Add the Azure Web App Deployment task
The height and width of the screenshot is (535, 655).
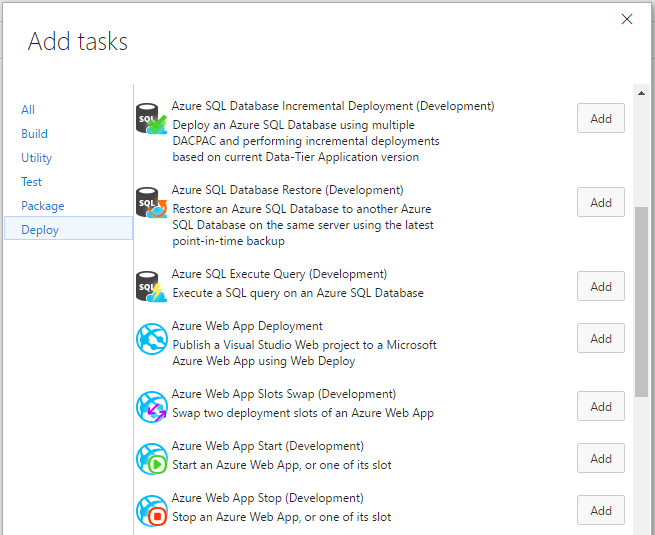pos(601,338)
